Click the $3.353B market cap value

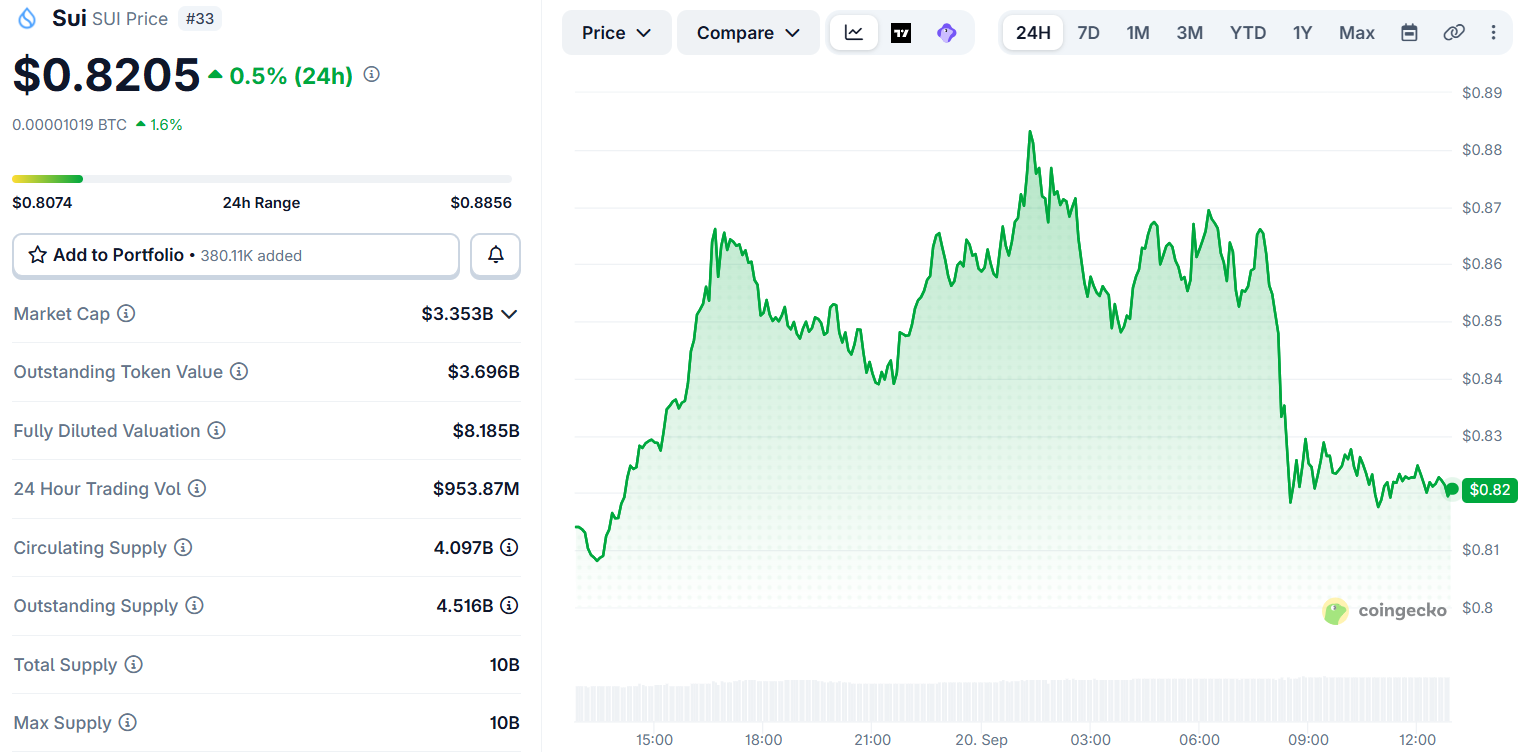(457, 313)
